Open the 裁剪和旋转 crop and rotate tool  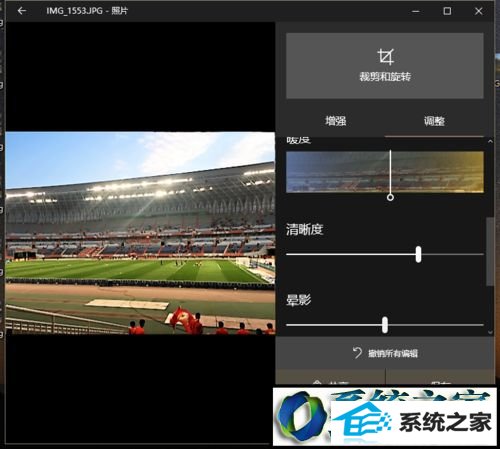coord(385,66)
